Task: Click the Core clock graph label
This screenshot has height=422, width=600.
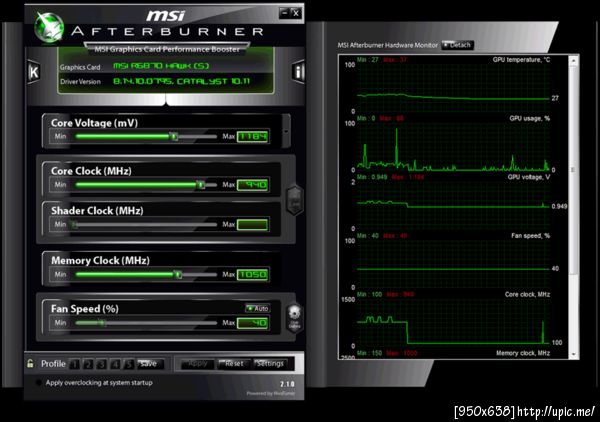Action: [x=527, y=294]
